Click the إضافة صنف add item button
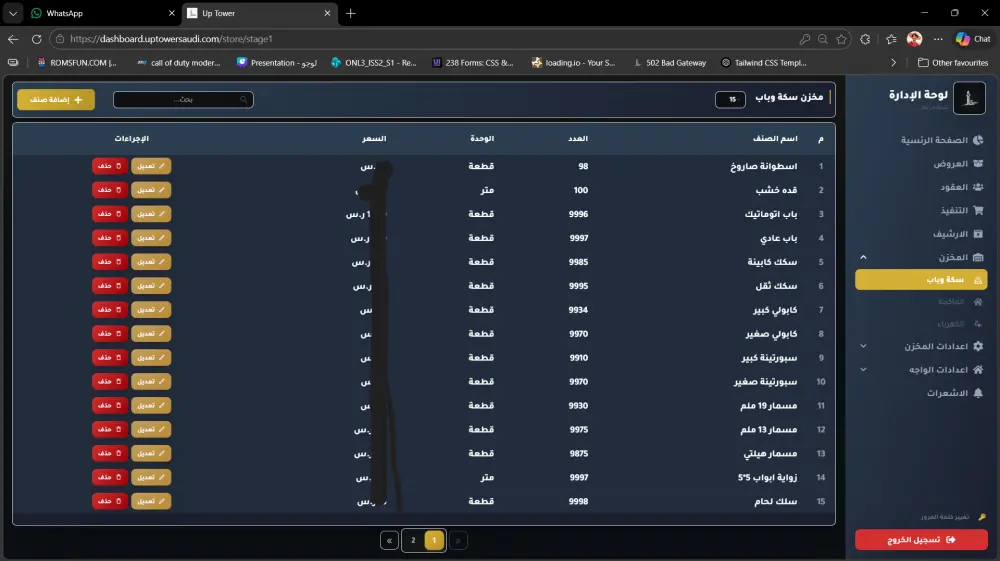Image resolution: width=1000 pixels, height=561 pixels. point(56,99)
